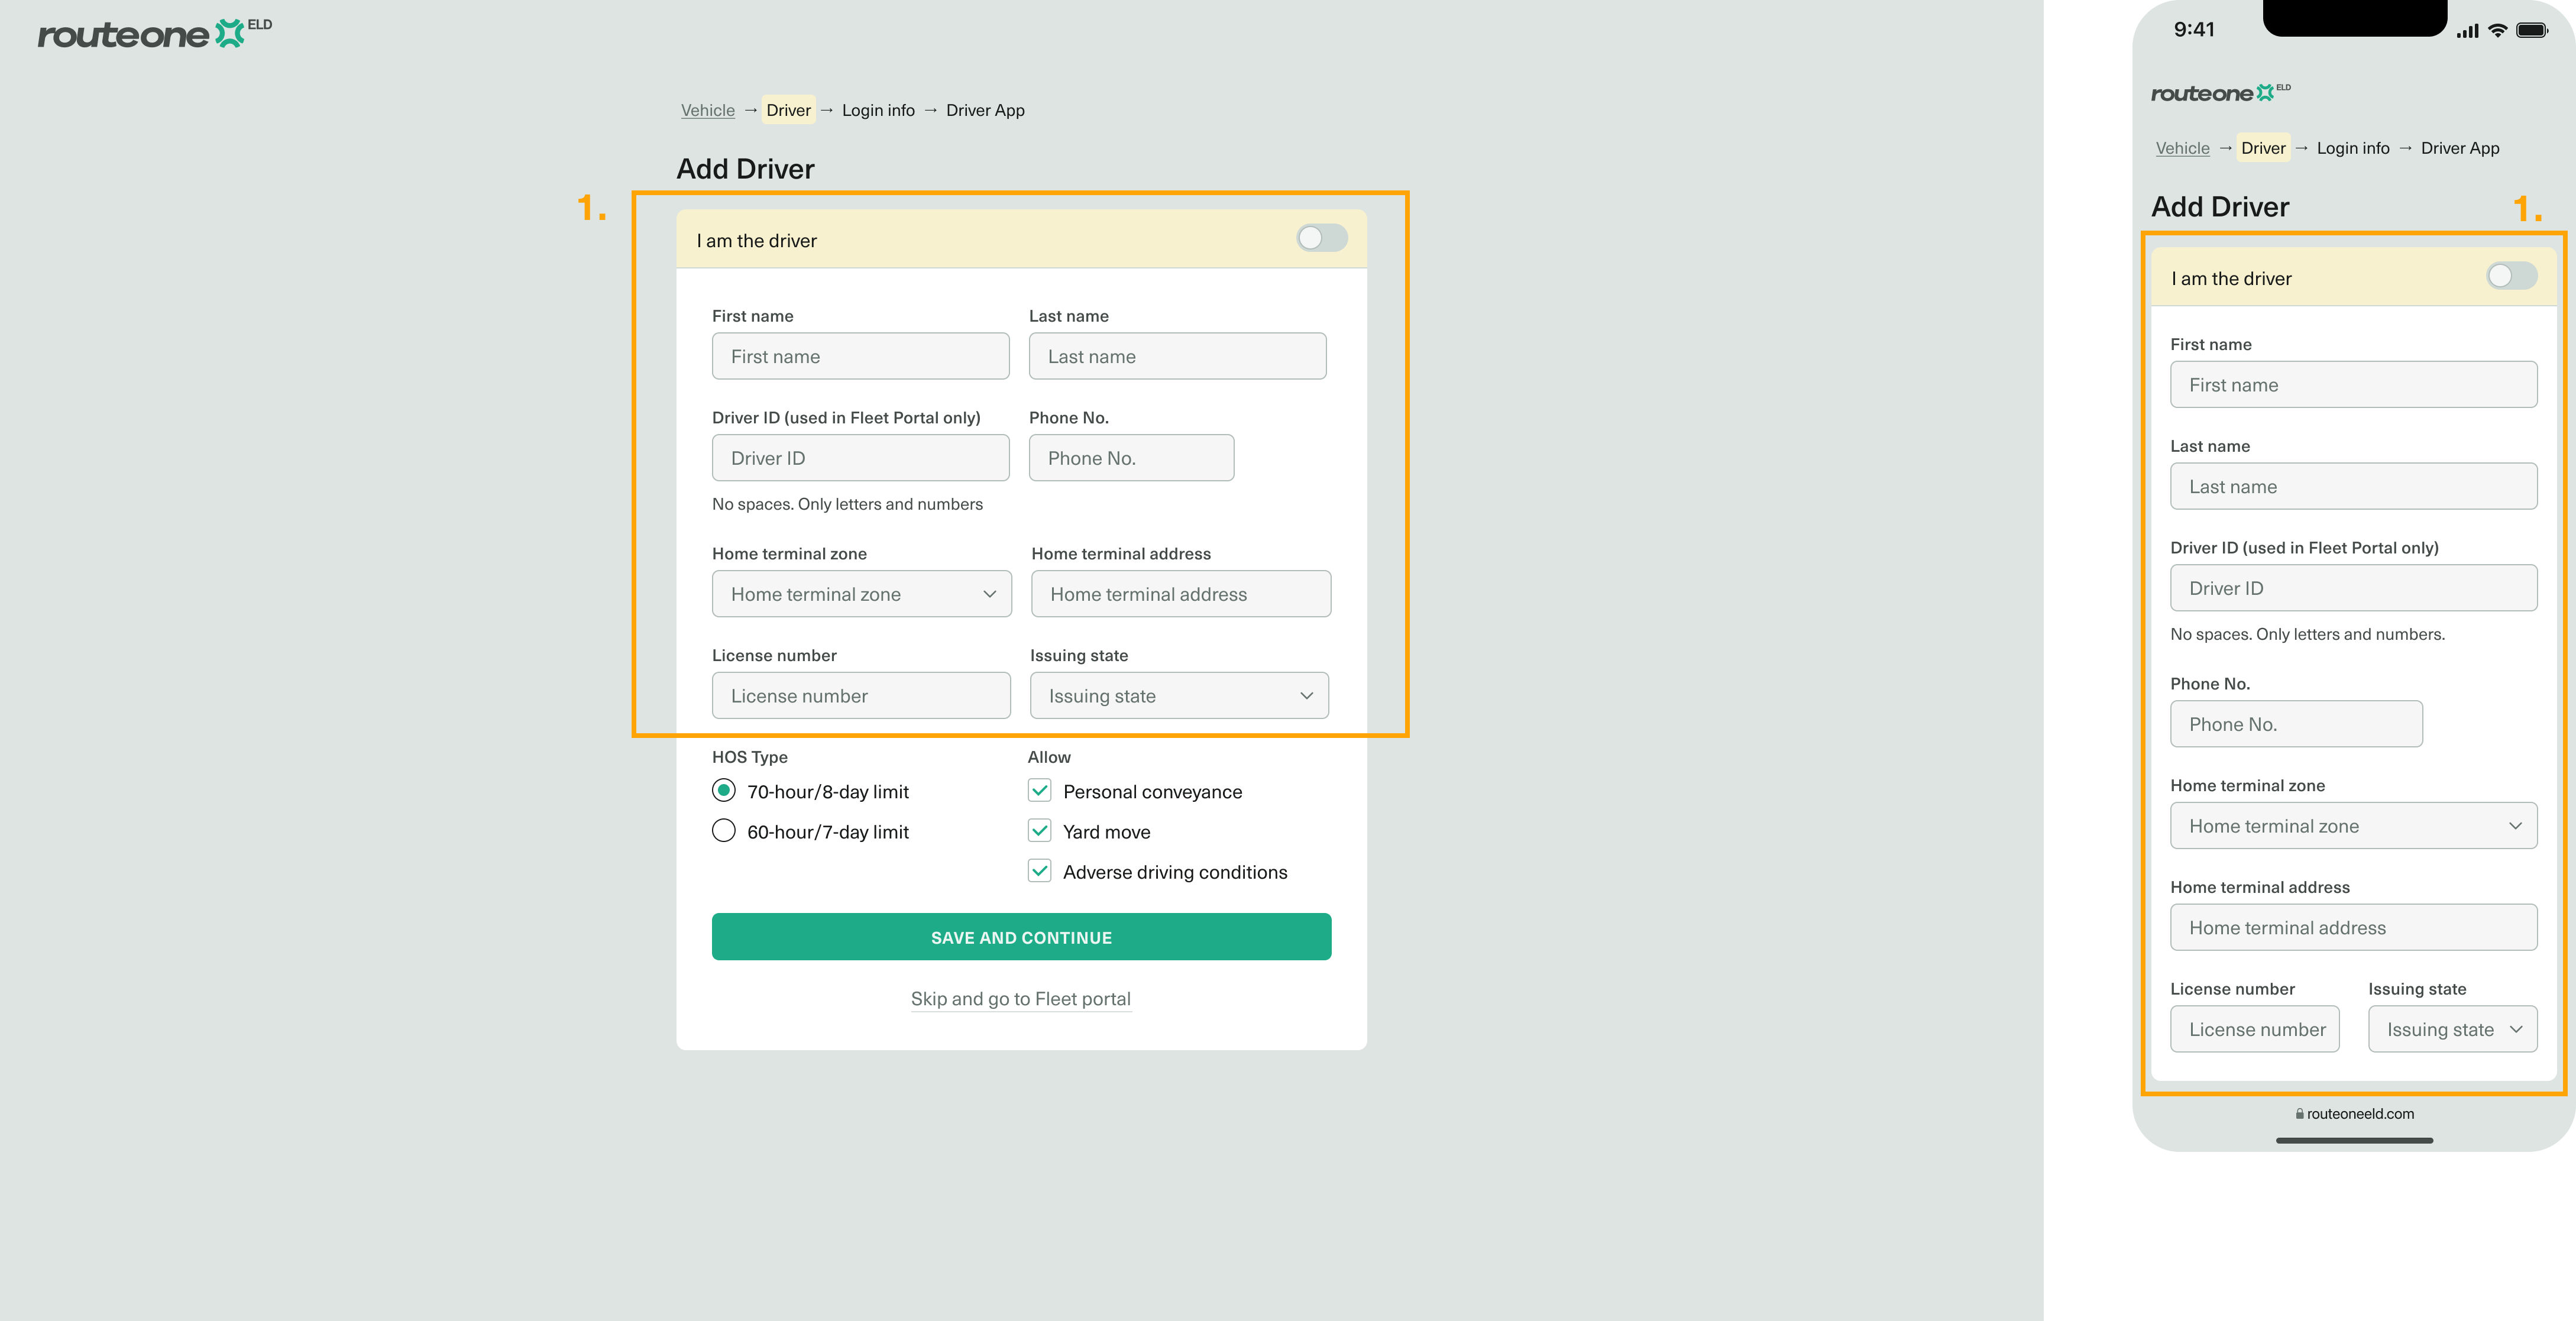The height and width of the screenshot is (1321, 2576).
Task: Uncheck Adverse driving conditions checkbox
Action: pyautogui.click(x=1040, y=871)
